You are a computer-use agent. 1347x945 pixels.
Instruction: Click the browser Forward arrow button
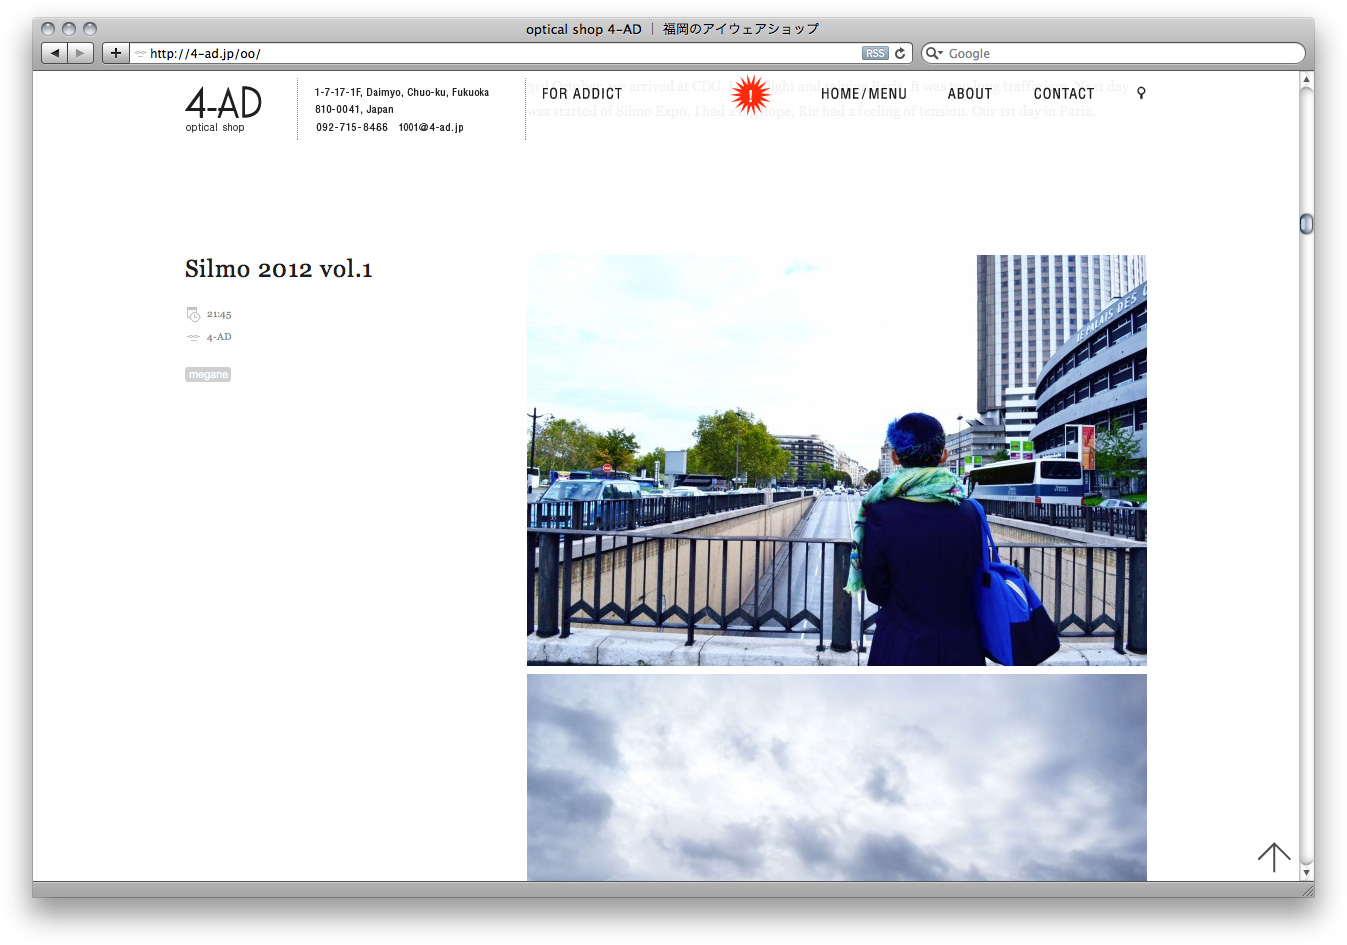click(x=81, y=53)
